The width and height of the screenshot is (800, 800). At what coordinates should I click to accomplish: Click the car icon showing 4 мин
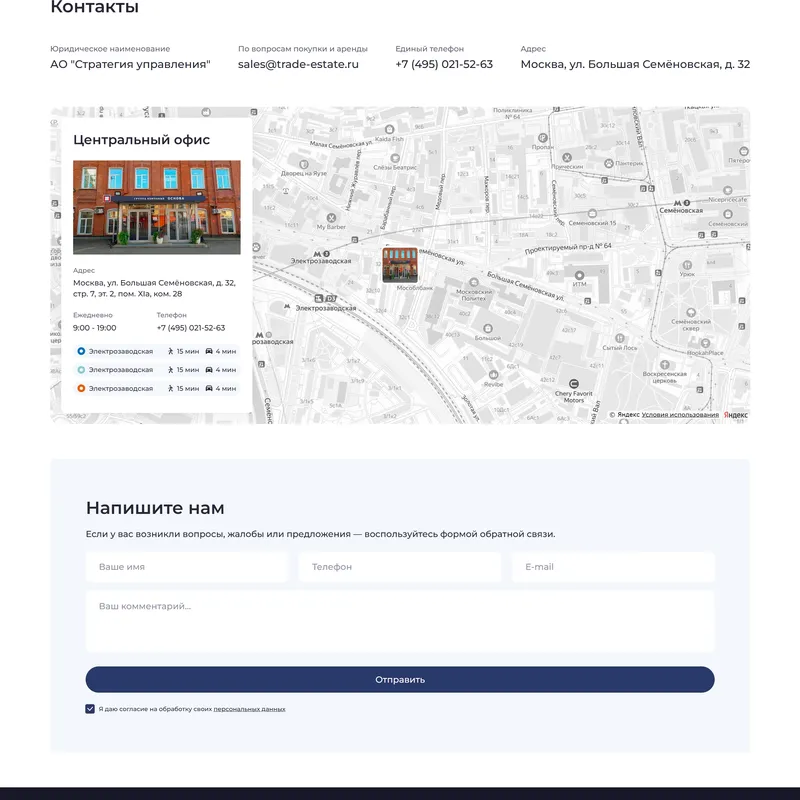tap(209, 351)
